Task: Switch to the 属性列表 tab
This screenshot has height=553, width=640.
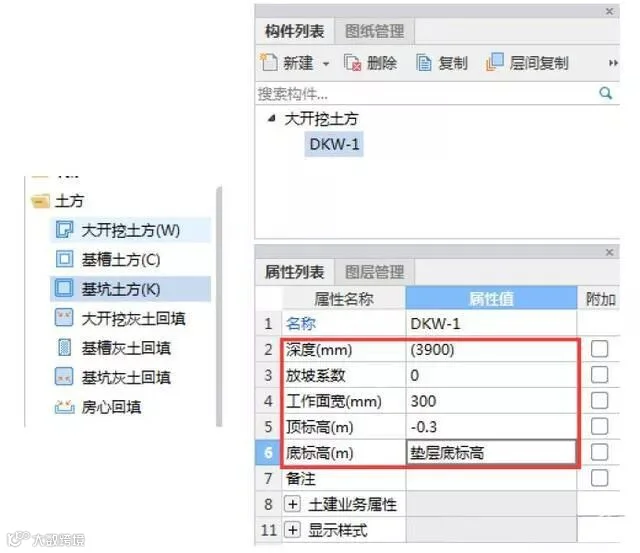Action: 294,272
